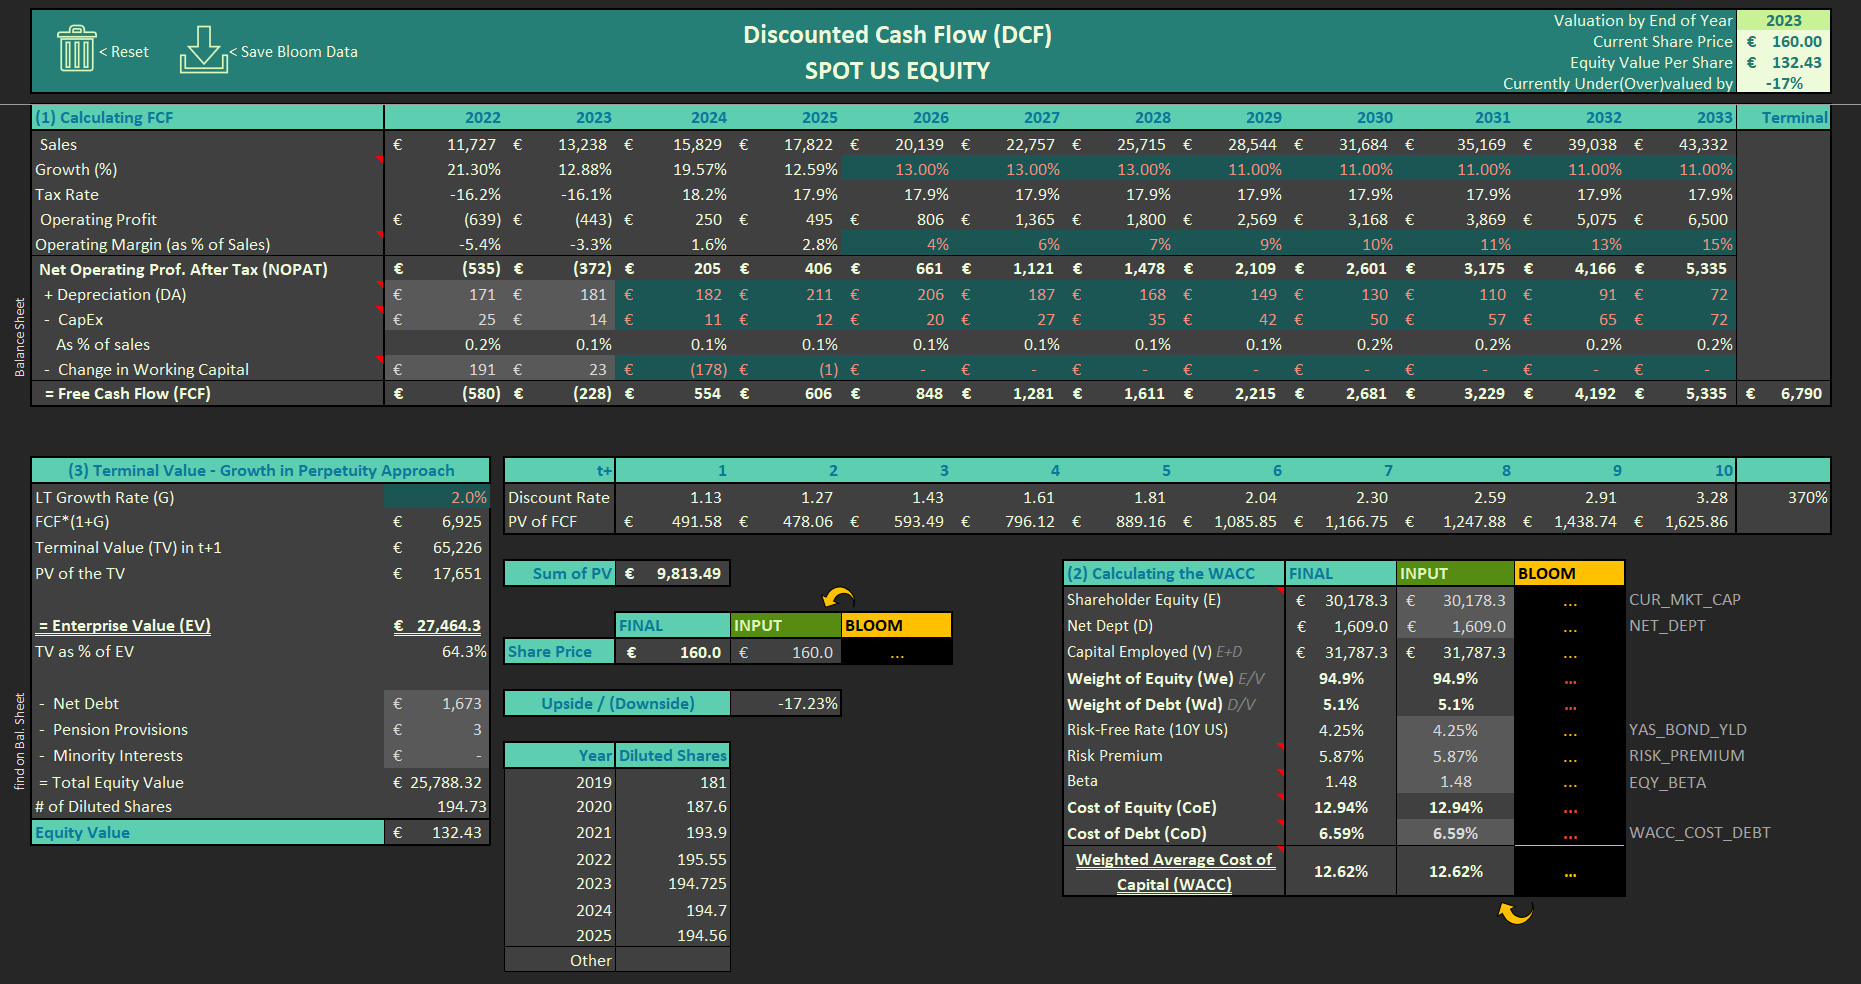Screen dimensions: 1861x984
Task: Select the Valuation year 2023 cell
Action: (1783, 20)
